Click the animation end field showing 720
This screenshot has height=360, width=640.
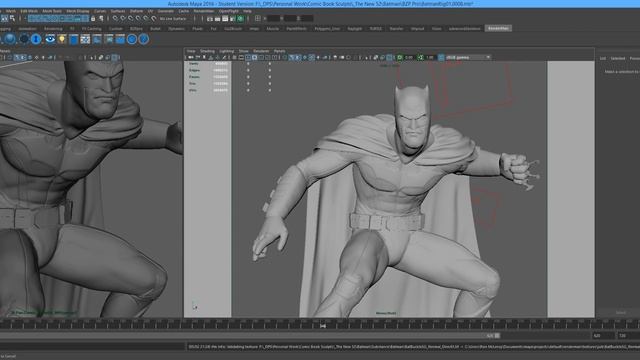628,336
